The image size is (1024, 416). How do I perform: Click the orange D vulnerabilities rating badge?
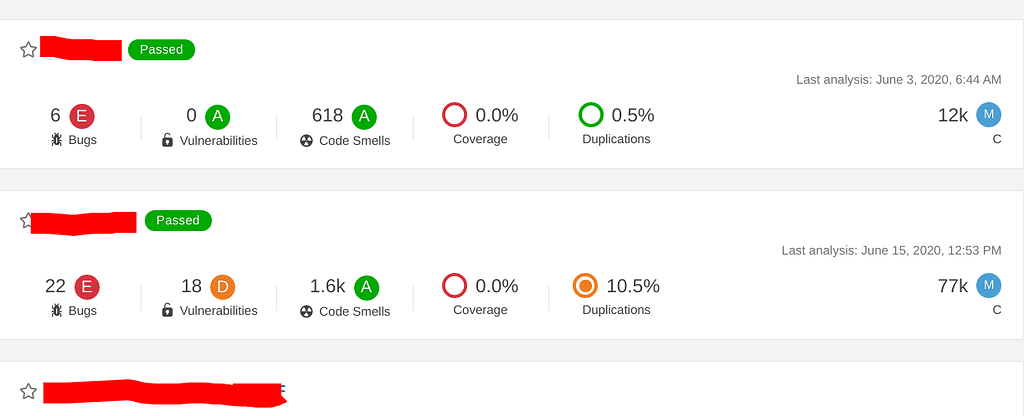pos(222,287)
